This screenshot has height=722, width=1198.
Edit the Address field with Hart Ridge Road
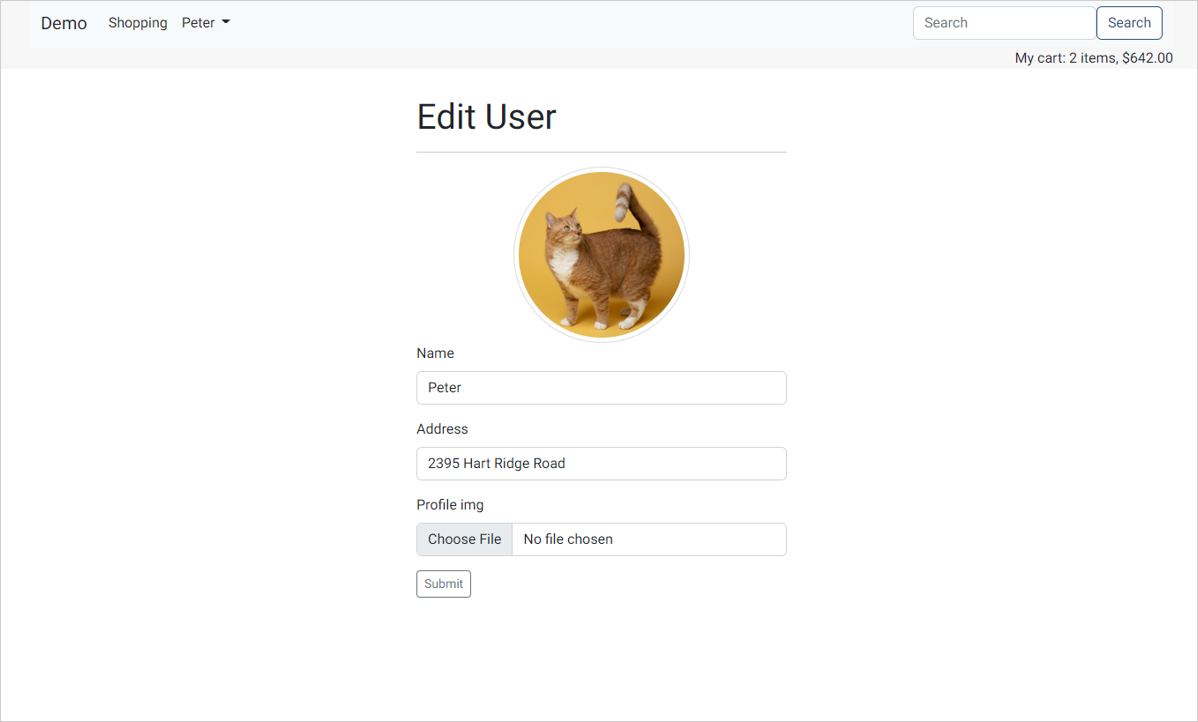(601, 464)
